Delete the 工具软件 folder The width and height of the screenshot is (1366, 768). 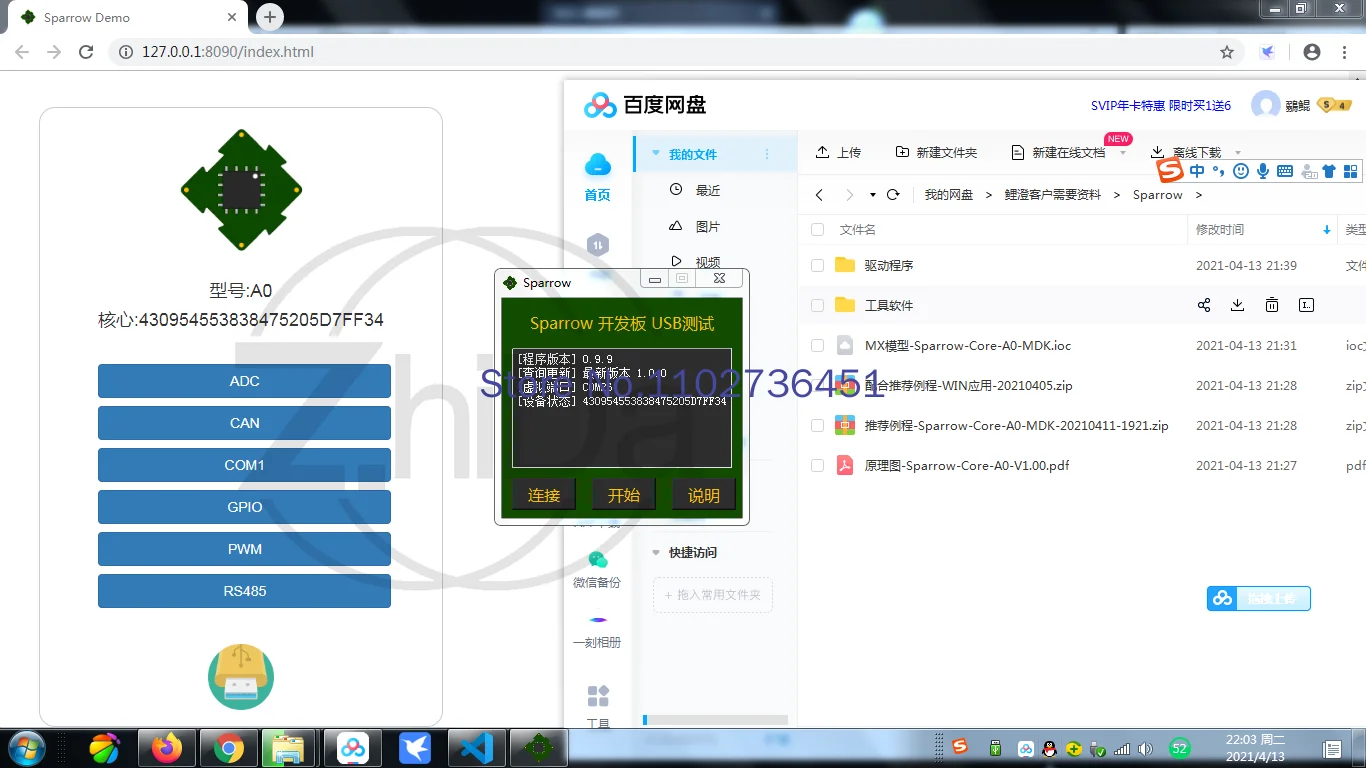1272,305
